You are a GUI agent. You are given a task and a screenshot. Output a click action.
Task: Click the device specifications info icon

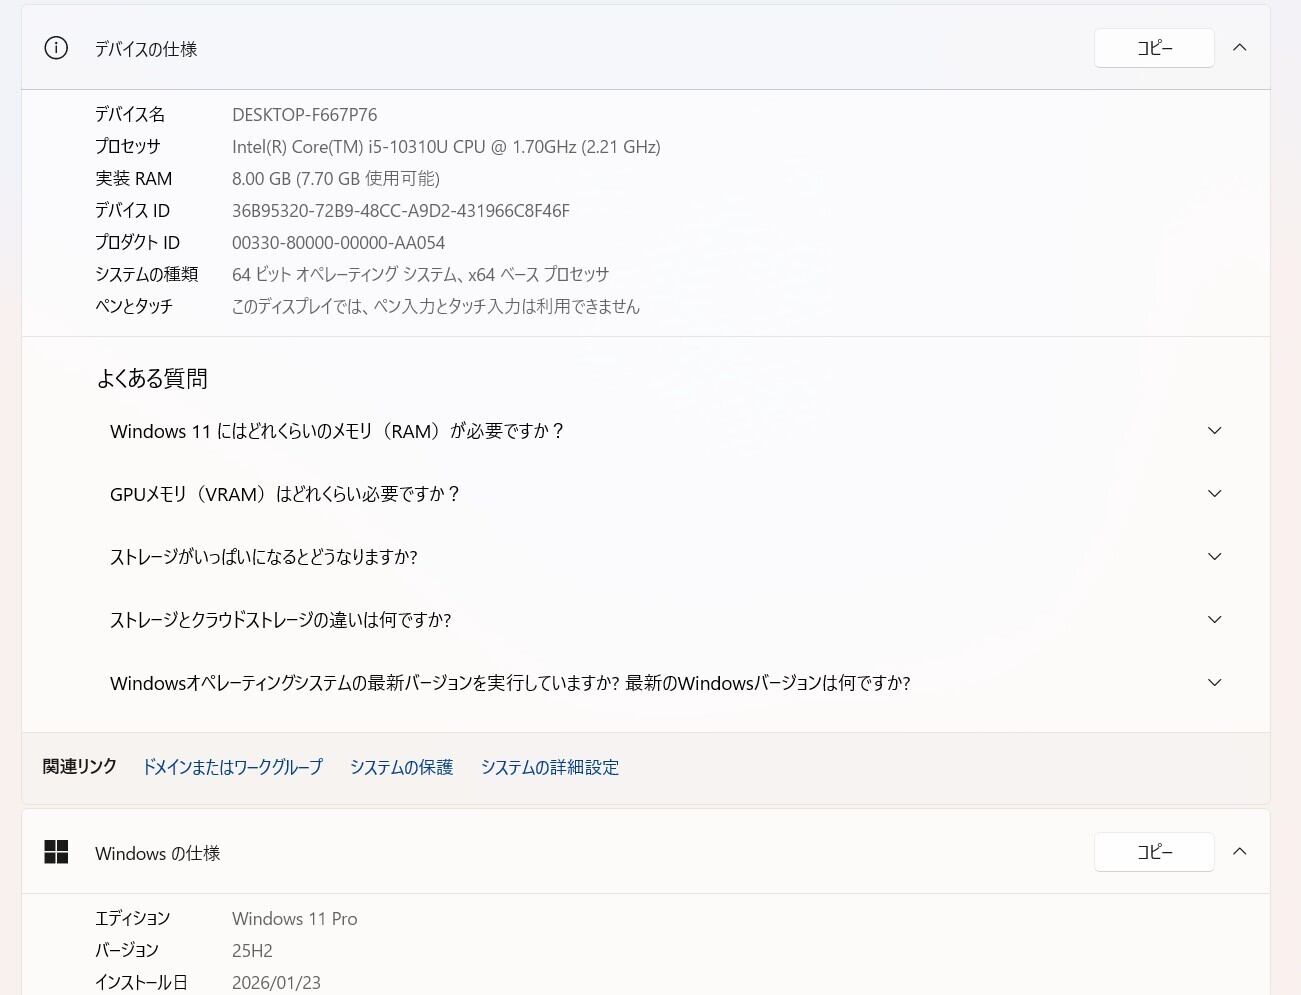point(56,48)
